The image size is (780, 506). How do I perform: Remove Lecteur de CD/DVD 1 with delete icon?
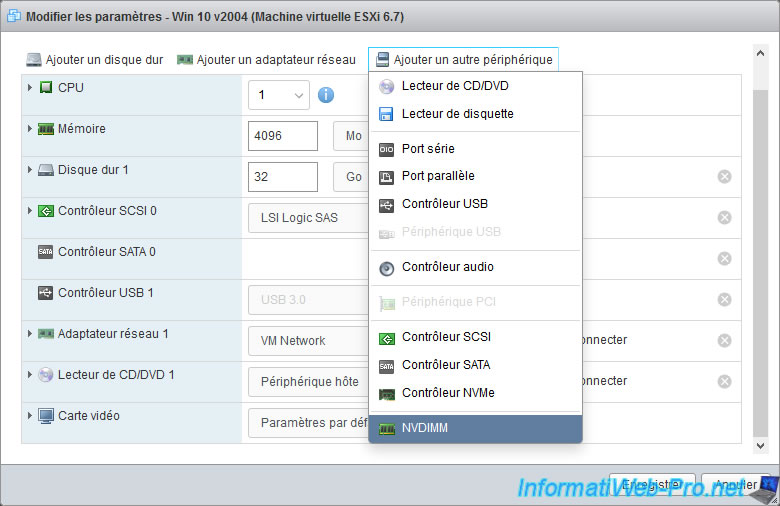coord(724,381)
